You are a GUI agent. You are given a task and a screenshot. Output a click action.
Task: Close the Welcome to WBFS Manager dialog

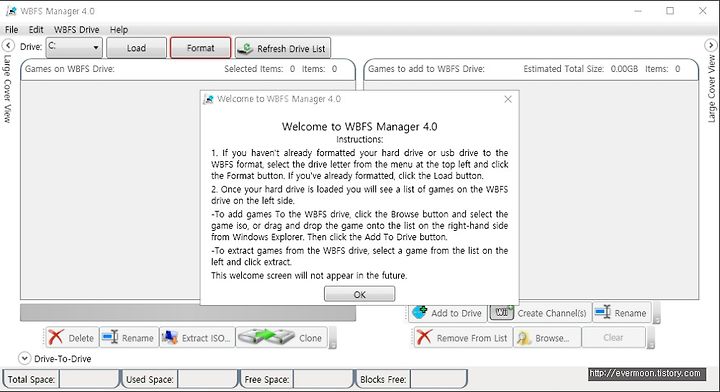click(507, 99)
